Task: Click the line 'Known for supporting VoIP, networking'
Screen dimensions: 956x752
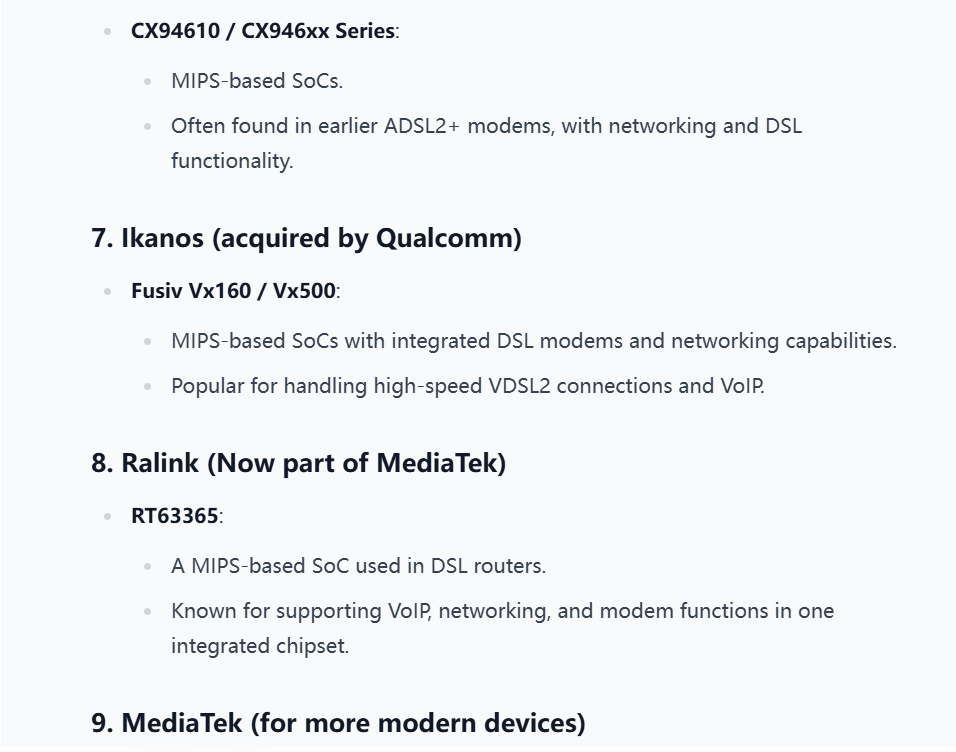Action: (x=502, y=611)
